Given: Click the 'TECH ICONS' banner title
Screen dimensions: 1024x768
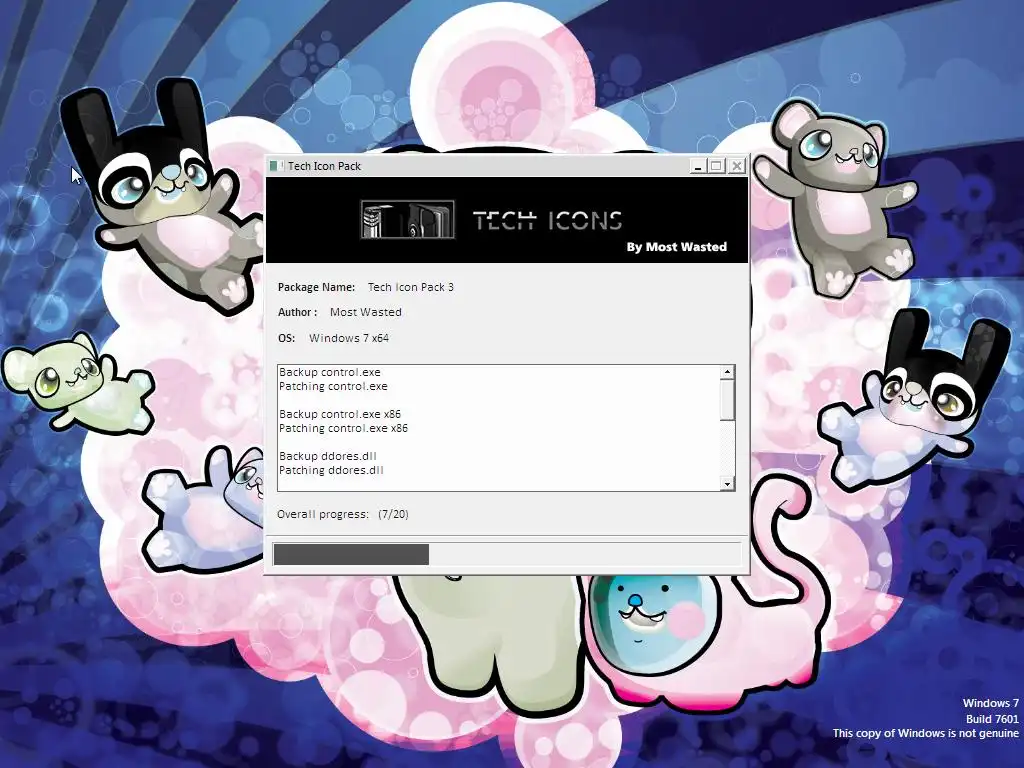Looking at the screenshot, I should pos(547,220).
